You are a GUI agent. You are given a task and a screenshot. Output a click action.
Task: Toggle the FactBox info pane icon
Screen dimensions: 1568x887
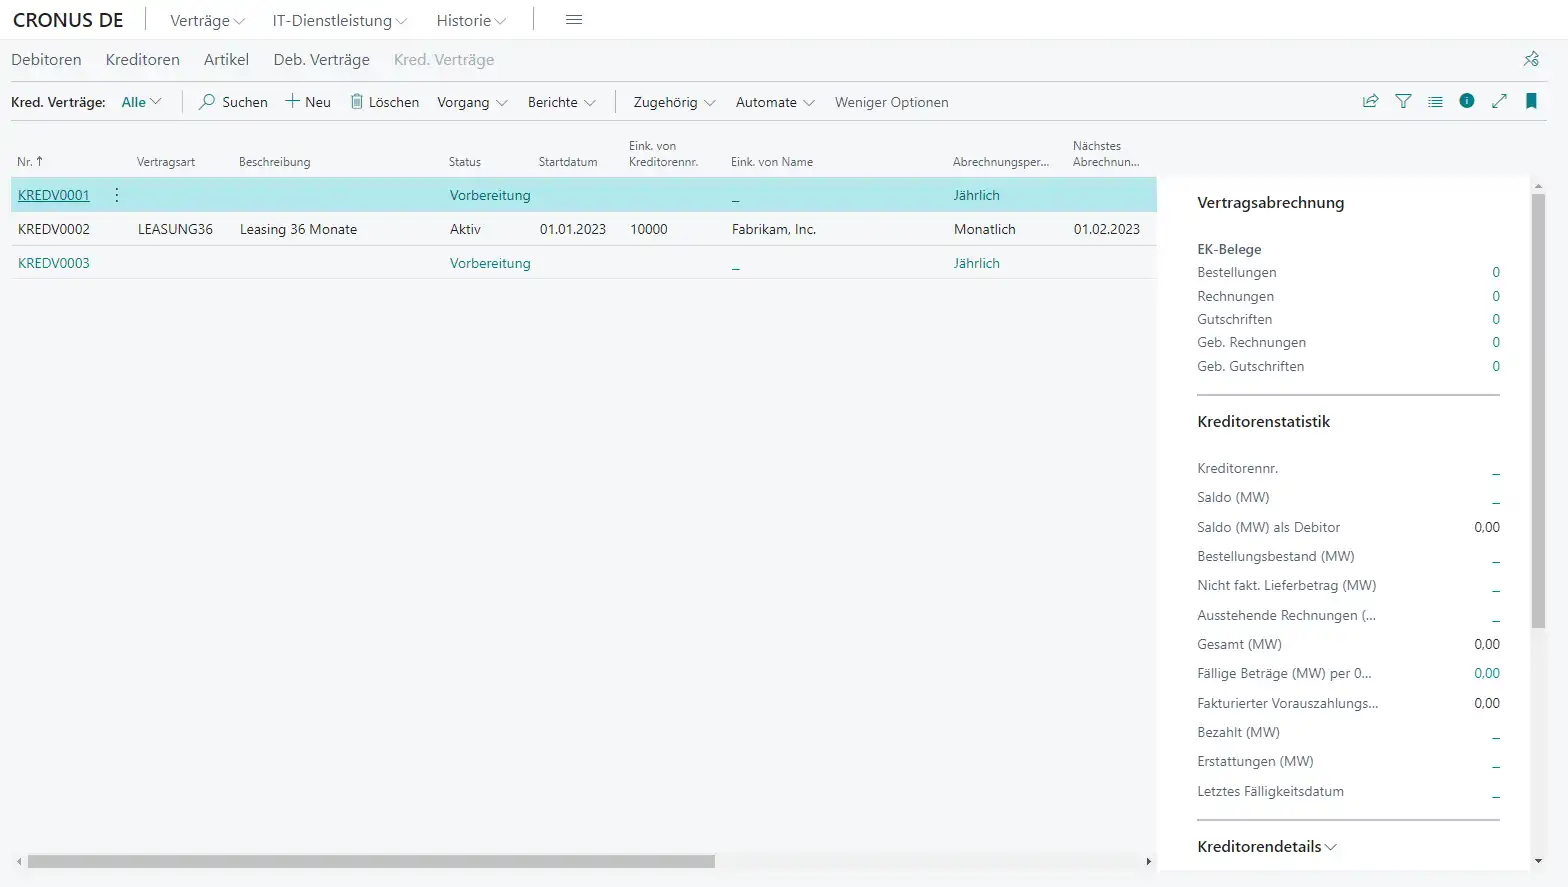pos(1467,101)
